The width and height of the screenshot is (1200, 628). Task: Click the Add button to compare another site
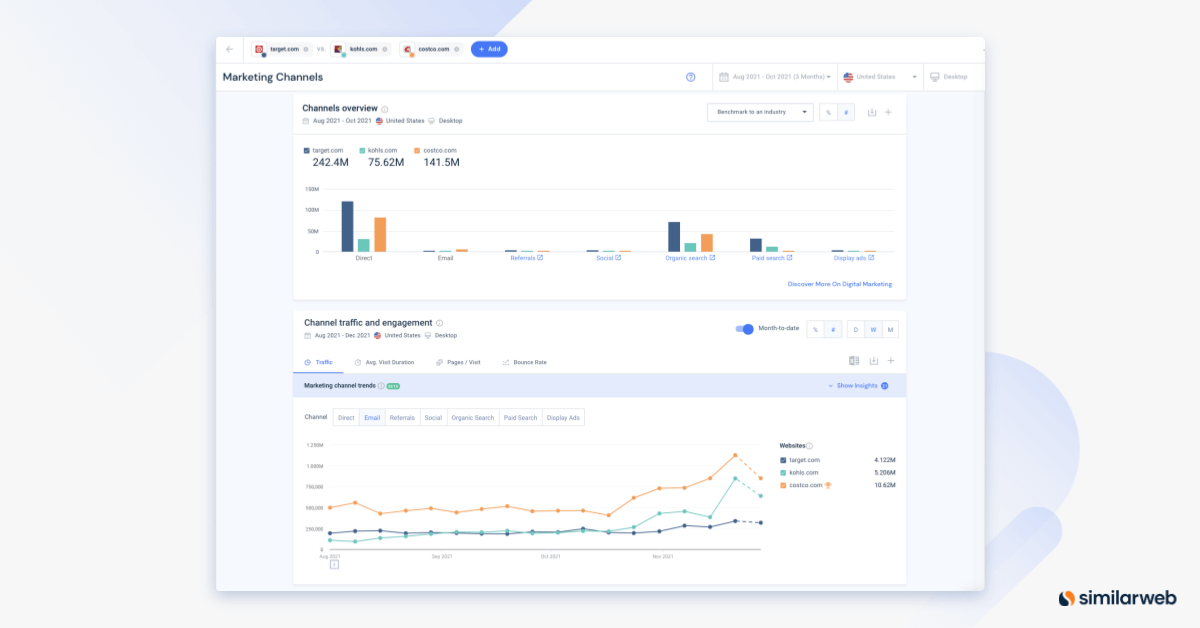489,49
